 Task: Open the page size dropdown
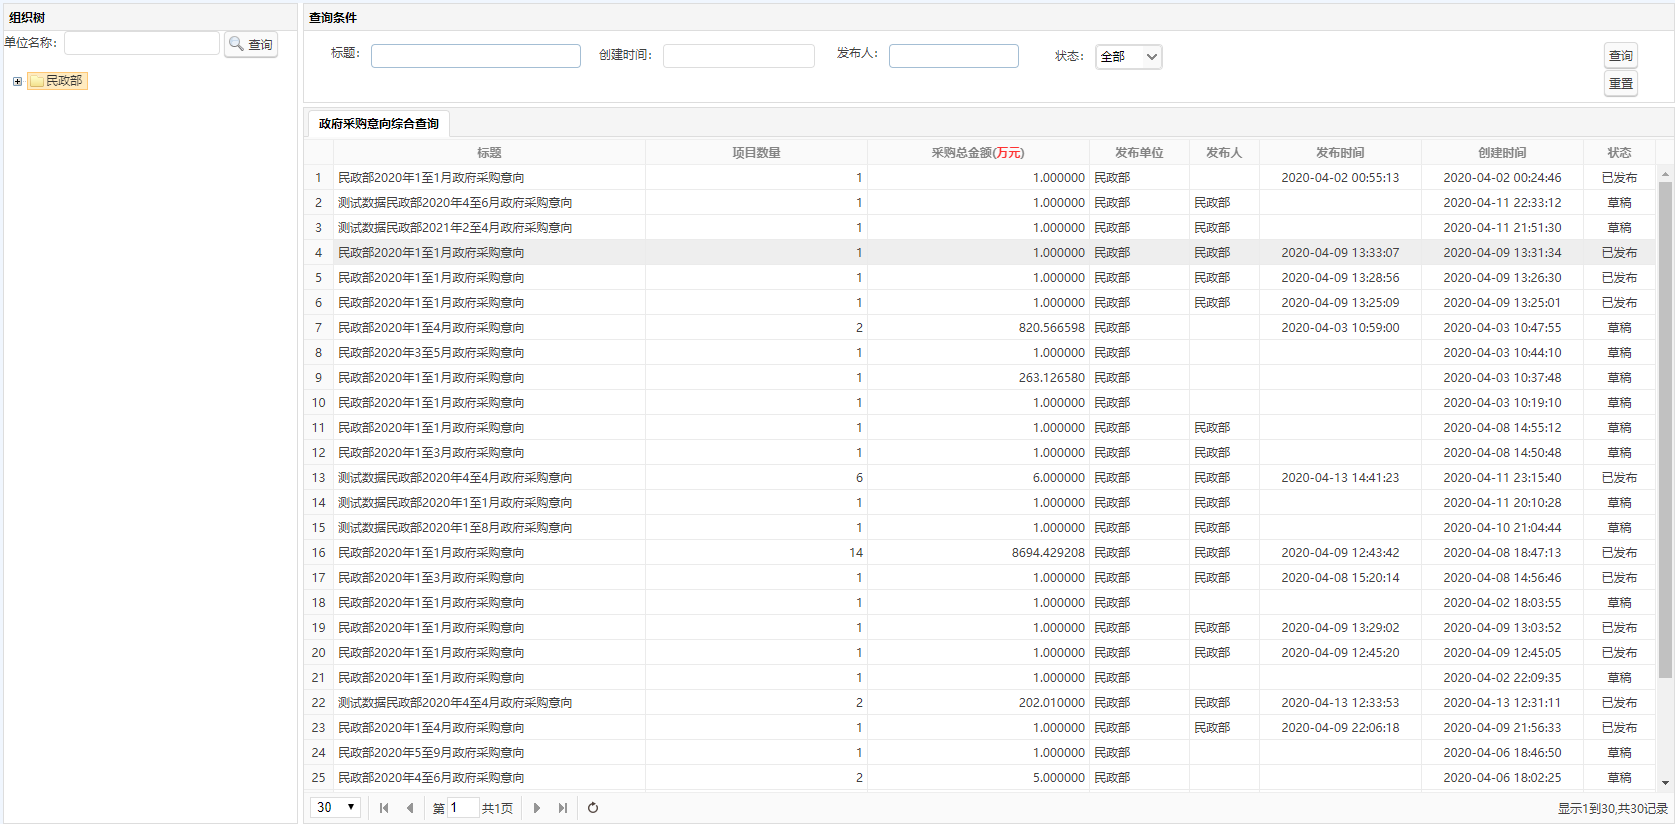[x=336, y=807]
